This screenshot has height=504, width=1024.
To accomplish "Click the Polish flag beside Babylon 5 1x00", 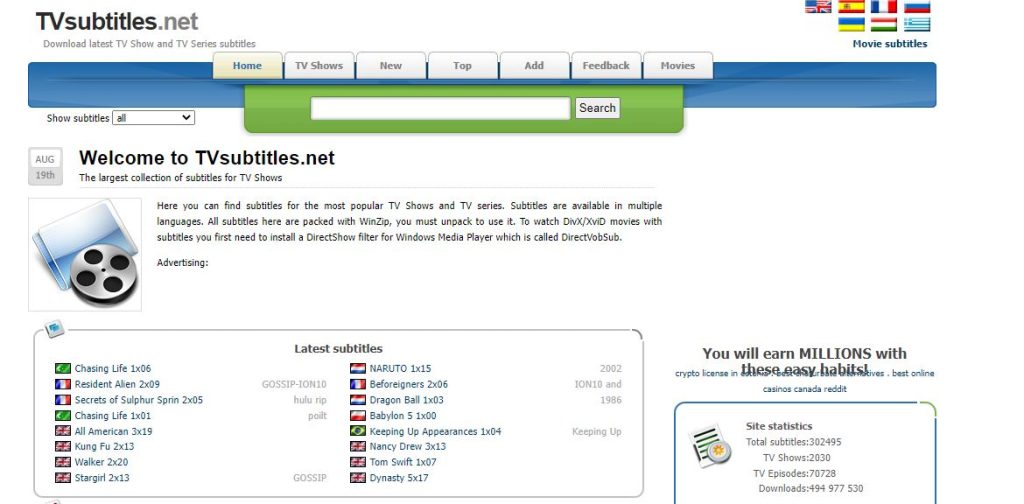I will point(358,415).
